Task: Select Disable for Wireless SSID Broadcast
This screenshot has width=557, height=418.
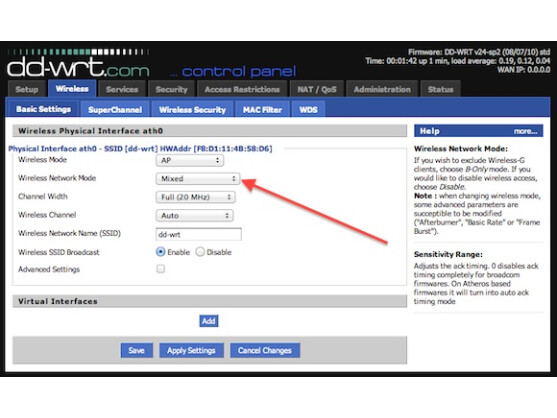Action: point(200,252)
